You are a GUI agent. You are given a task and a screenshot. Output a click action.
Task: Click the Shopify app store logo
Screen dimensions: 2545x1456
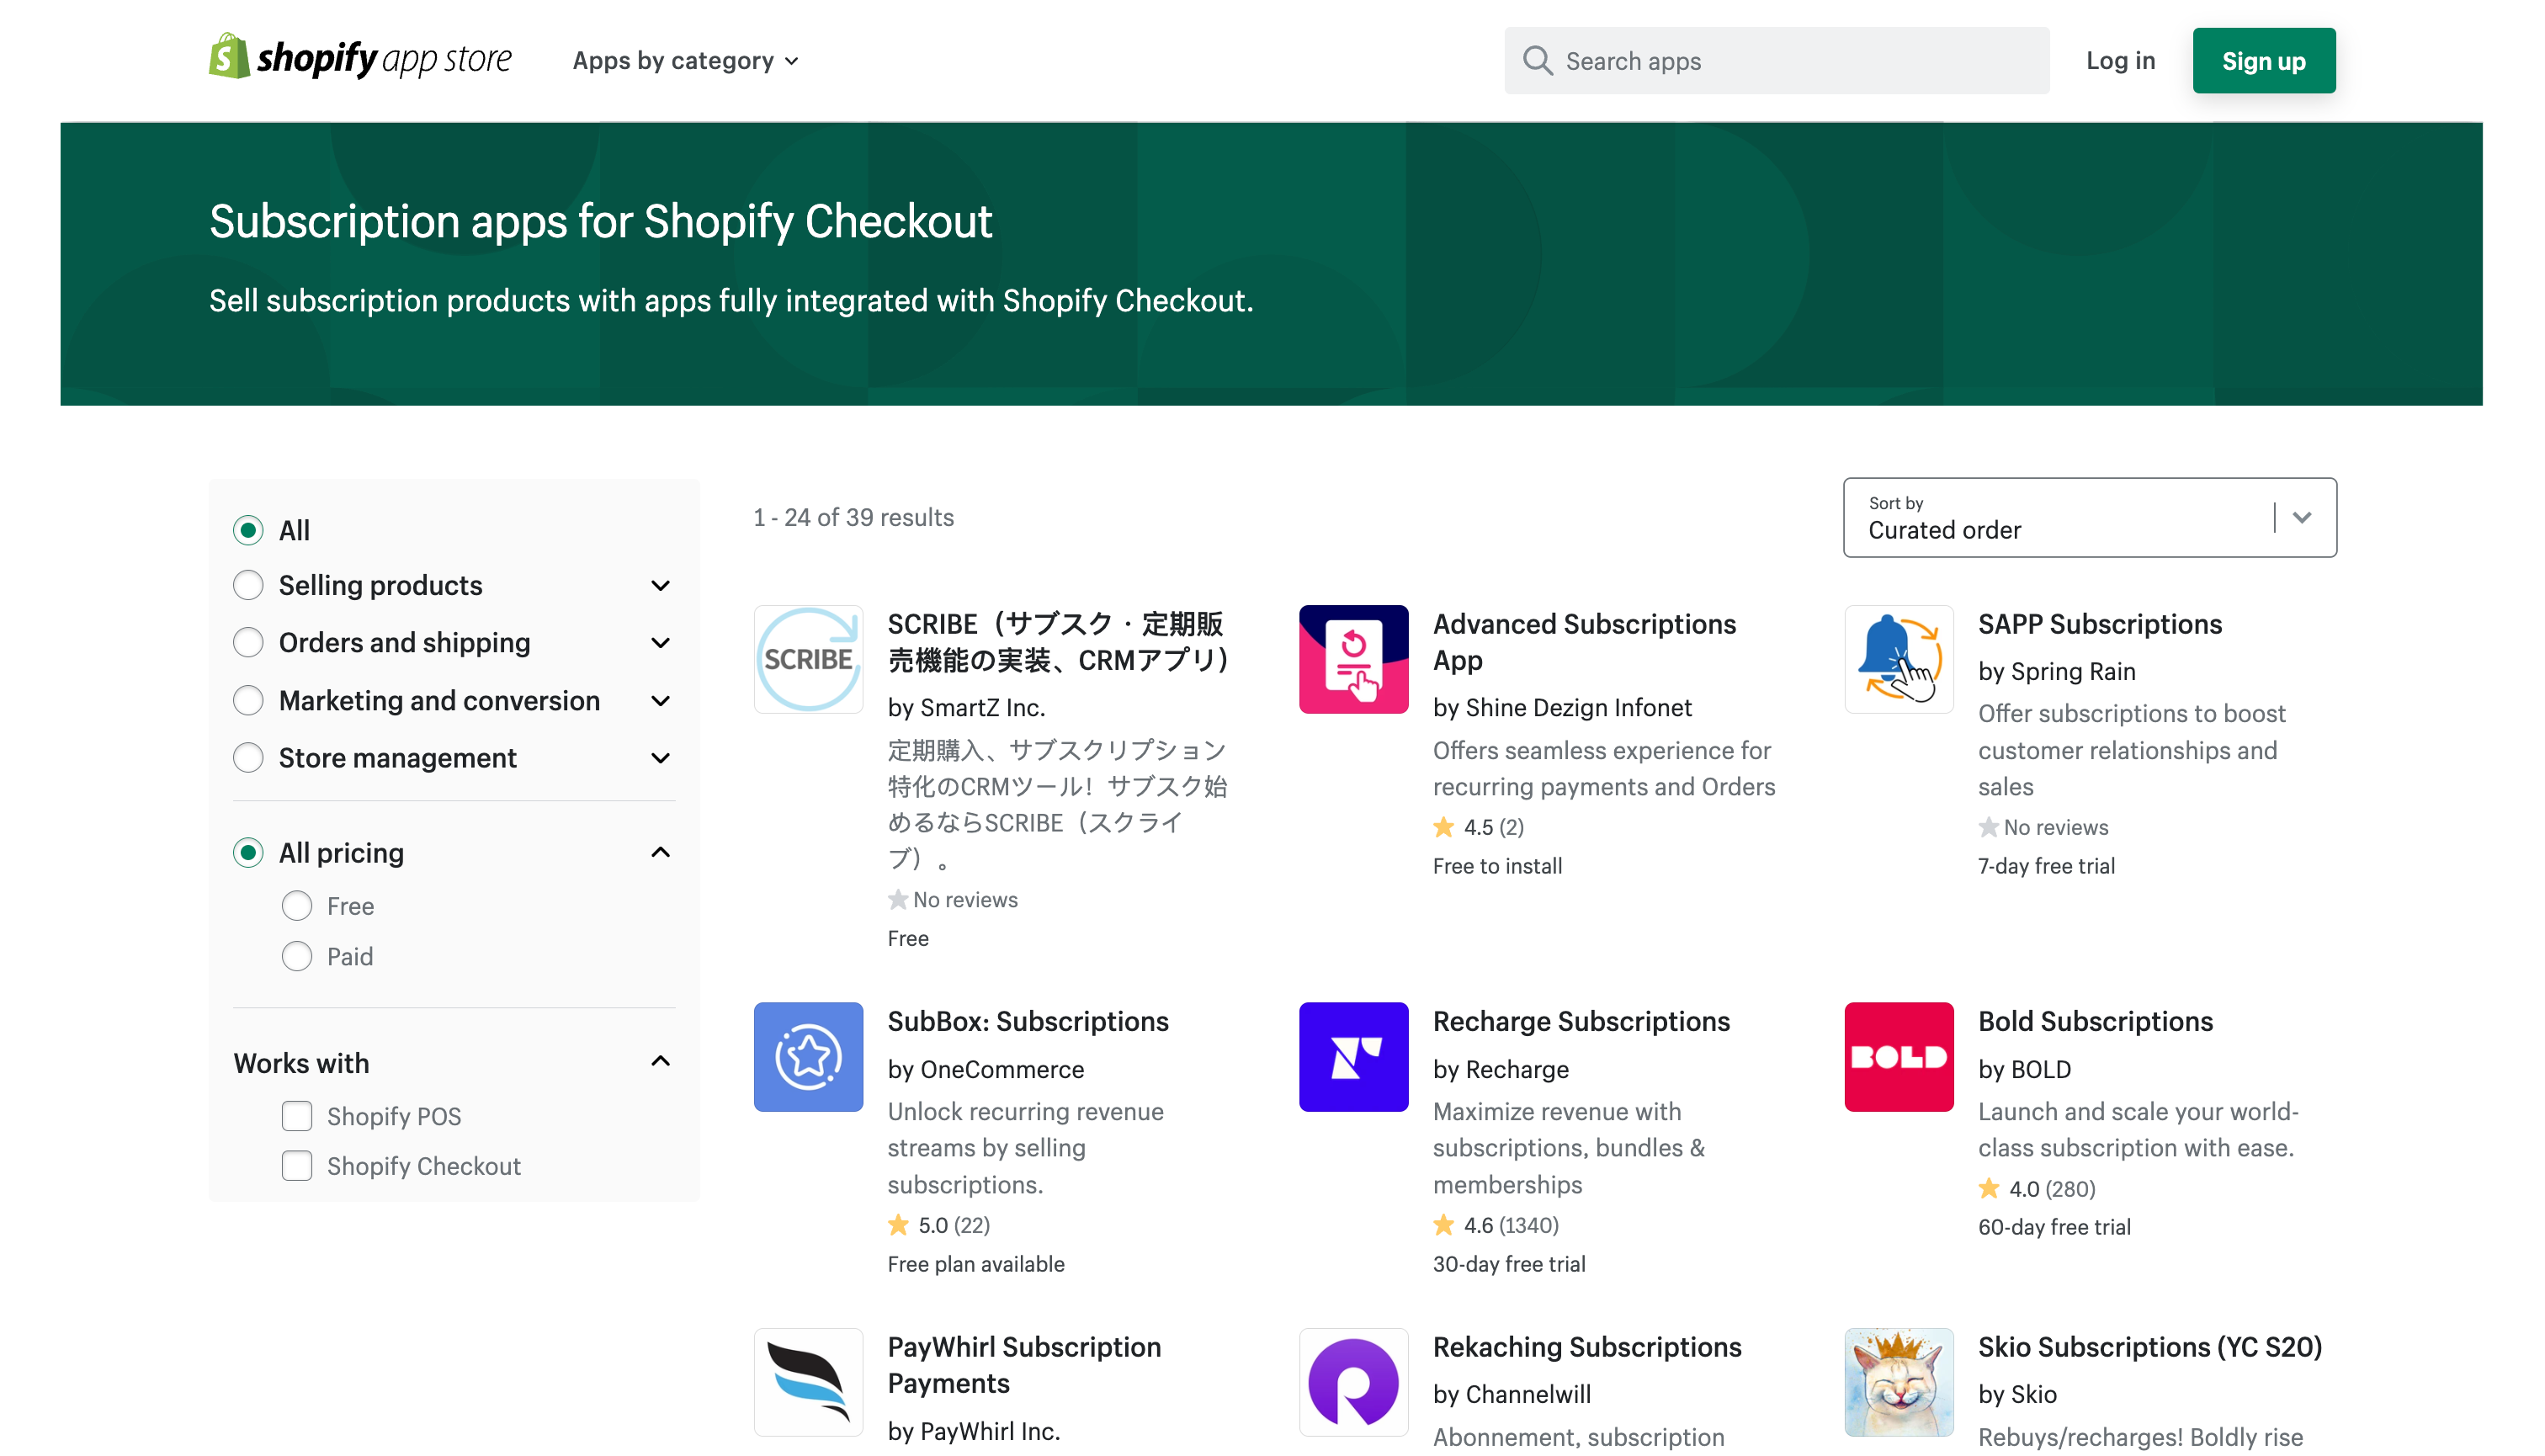(360, 58)
